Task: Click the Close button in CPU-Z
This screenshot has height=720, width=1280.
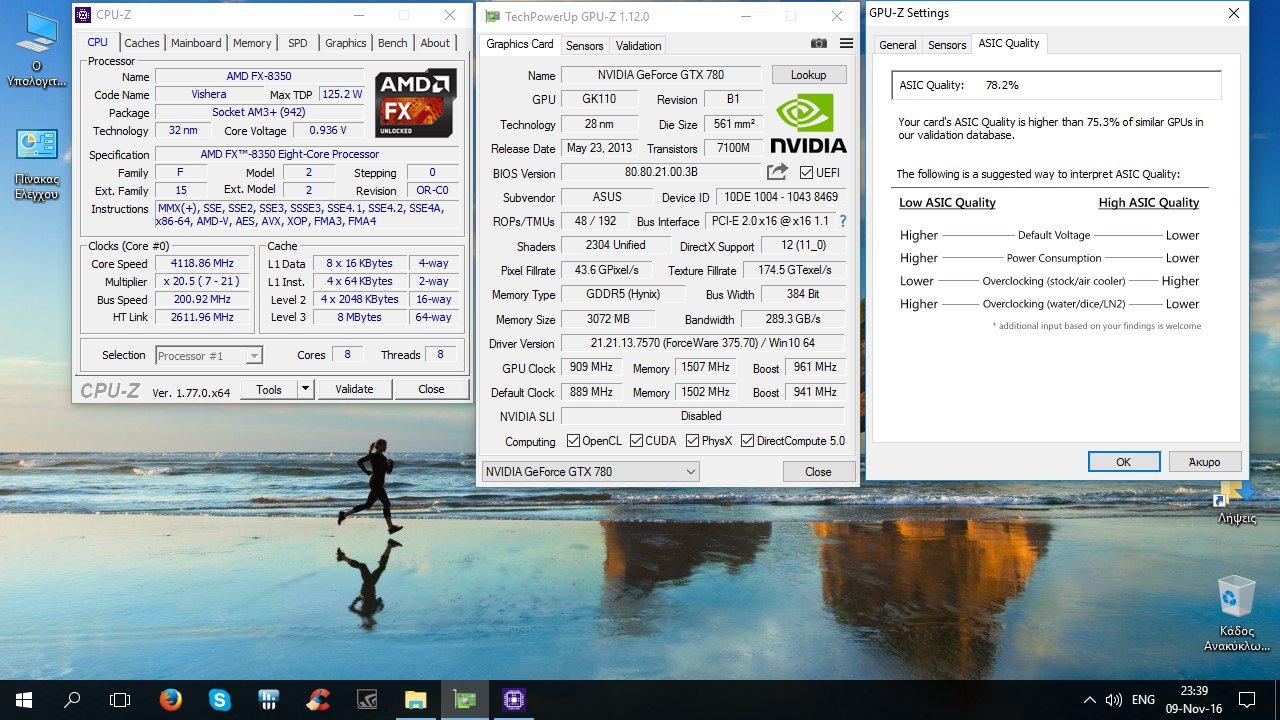Action: point(432,389)
